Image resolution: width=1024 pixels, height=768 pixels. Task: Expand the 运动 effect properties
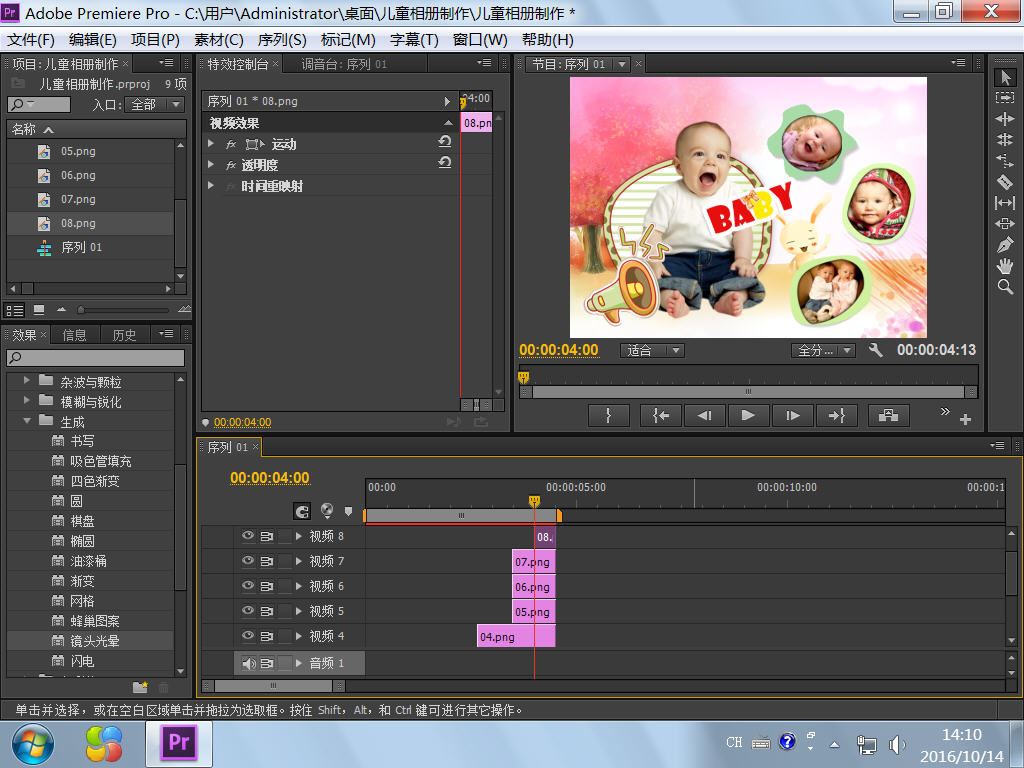211,144
